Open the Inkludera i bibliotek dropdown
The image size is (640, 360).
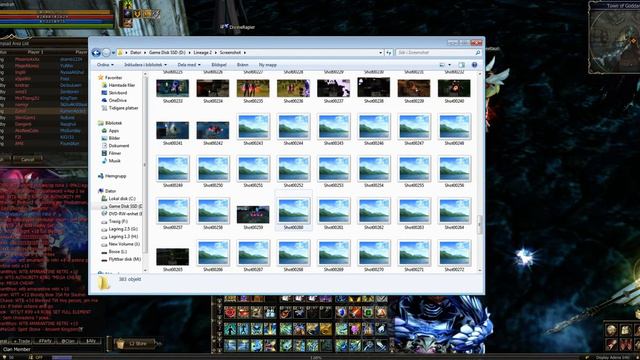(145, 65)
